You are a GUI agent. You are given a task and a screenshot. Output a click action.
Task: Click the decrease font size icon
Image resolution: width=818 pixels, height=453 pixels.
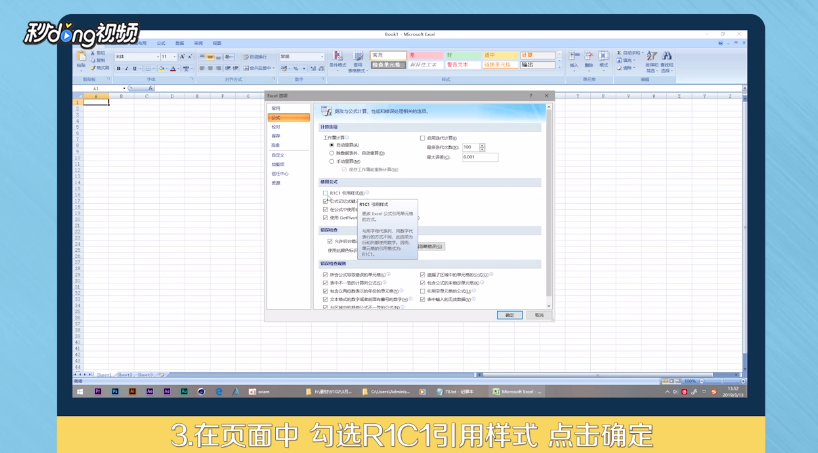pos(189,56)
